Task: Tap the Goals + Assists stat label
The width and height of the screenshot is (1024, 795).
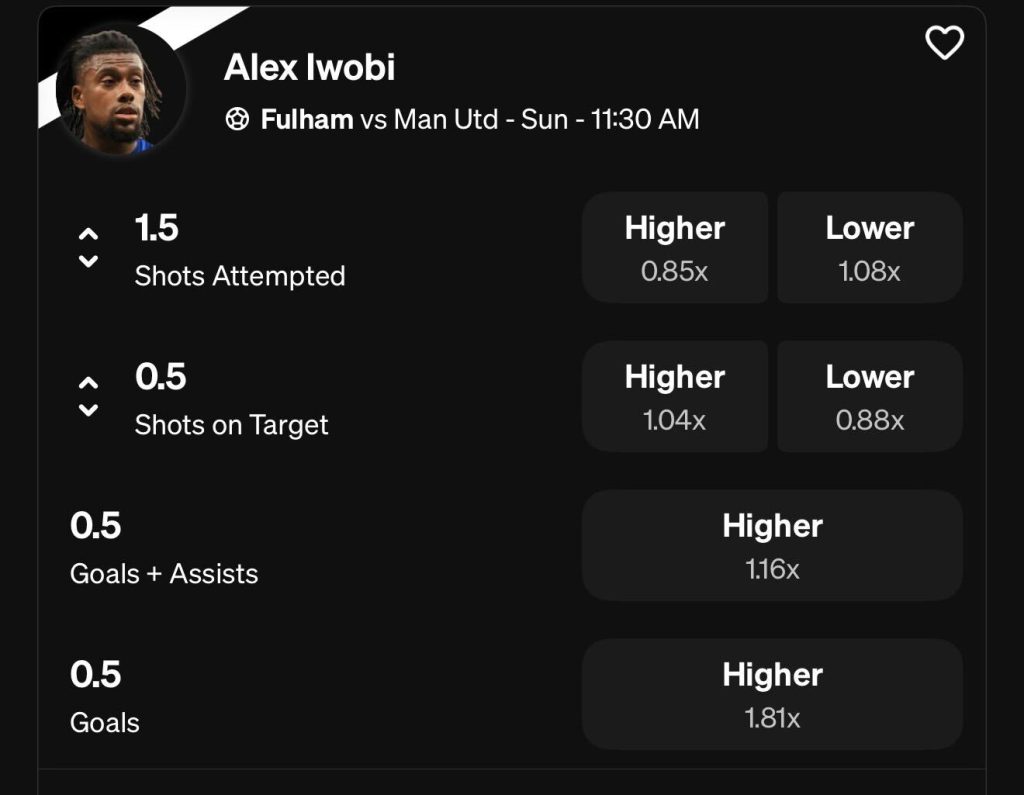Action: tap(164, 574)
